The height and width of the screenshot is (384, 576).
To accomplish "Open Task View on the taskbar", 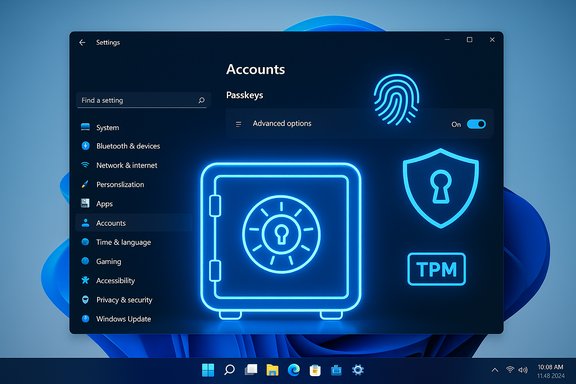I will coord(251,370).
